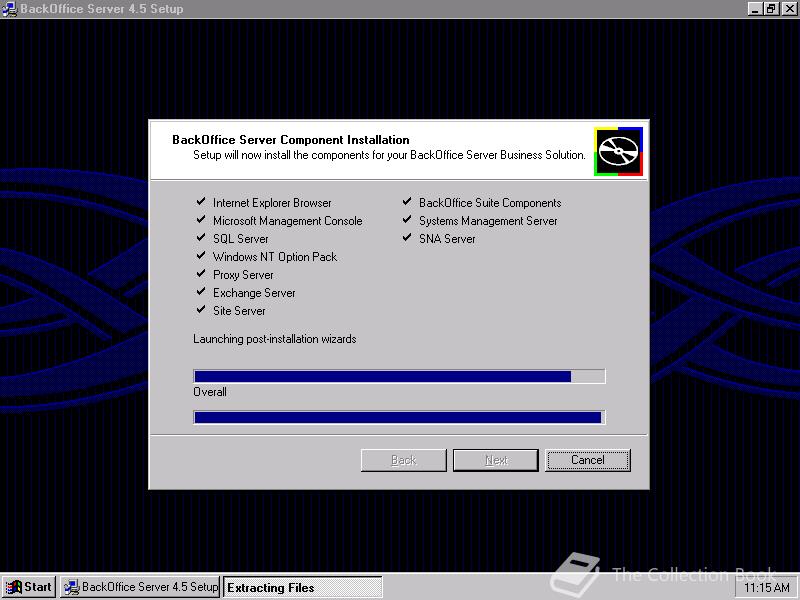The height and width of the screenshot is (600, 800).
Task: Click the current task progress bar
Action: point(399,377)
